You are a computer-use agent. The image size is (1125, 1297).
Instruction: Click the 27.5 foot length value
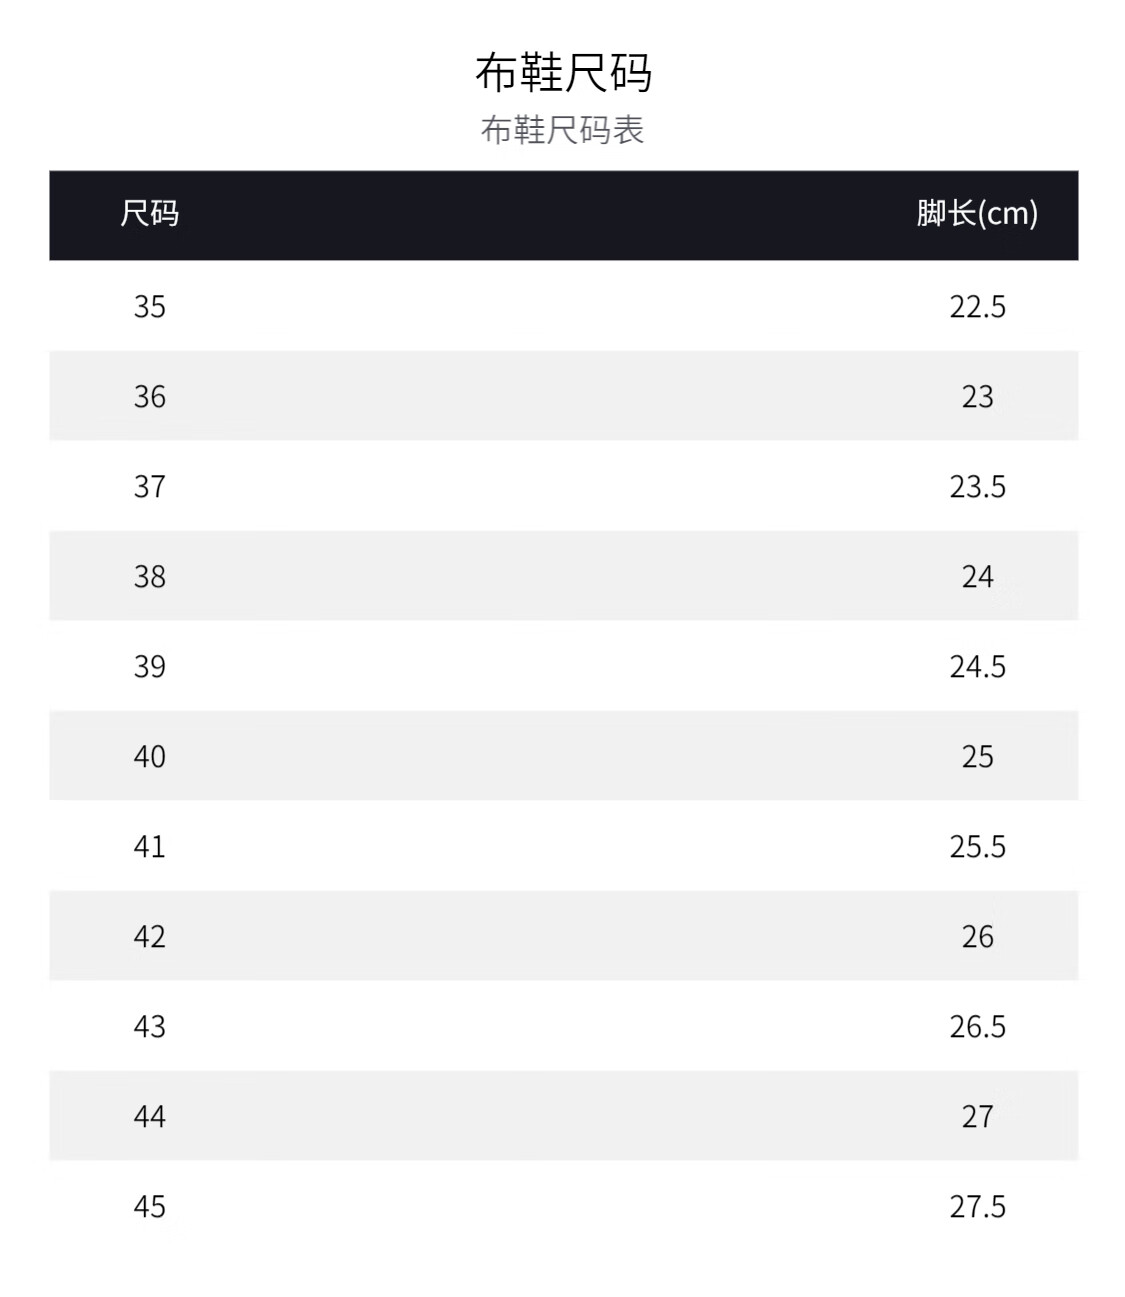pyautogui.click(x=978, y=1206)
